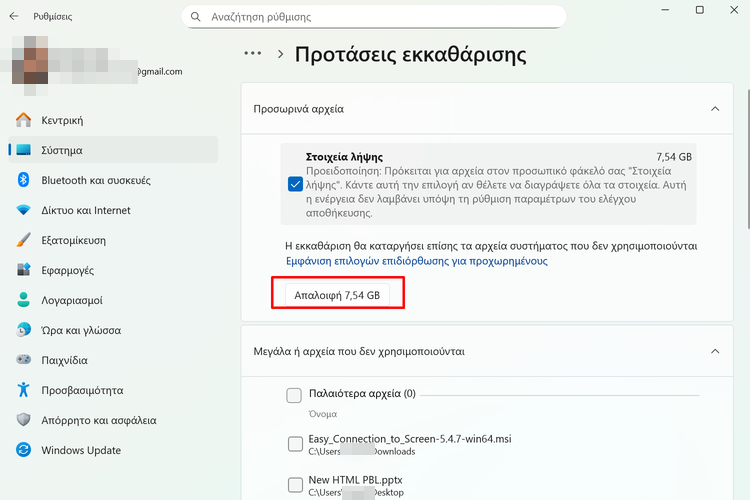The height and width of the screenshot is (500, 750).
Task: Open Λογαριασμοί settings
Action: 71,300
